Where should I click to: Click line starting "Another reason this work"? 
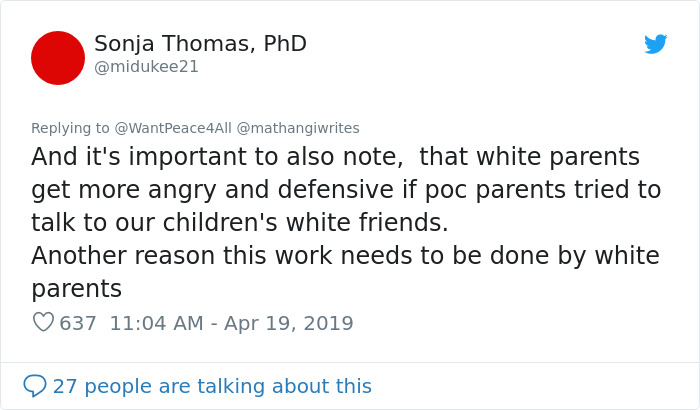(345, 256)
